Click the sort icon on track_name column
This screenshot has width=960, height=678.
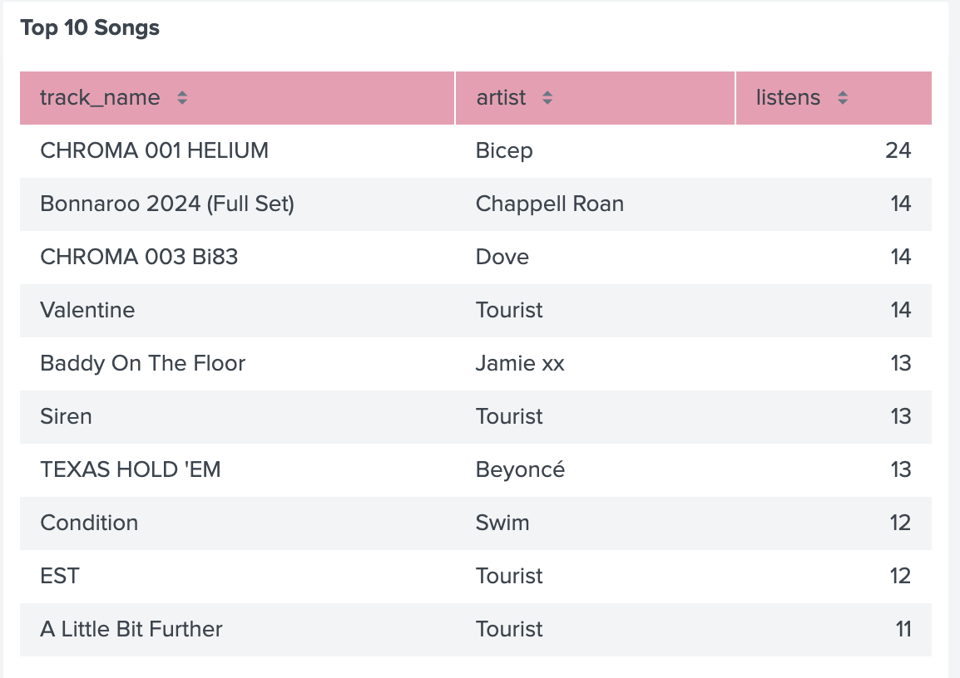181,98
